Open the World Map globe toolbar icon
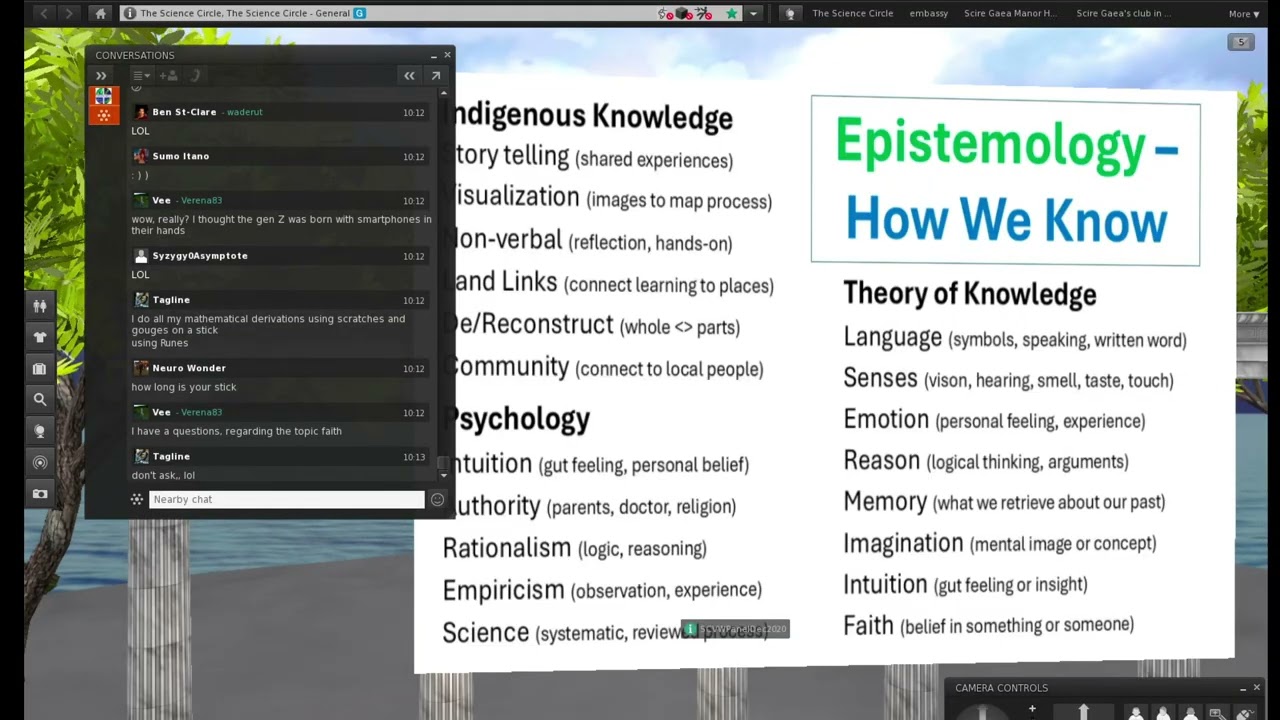Image resolution: width=1280 pixels, height=720 pixels. 40,431
